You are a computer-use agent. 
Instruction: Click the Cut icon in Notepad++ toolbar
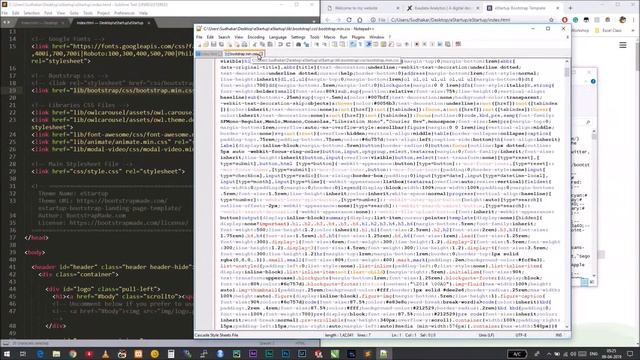255,44
